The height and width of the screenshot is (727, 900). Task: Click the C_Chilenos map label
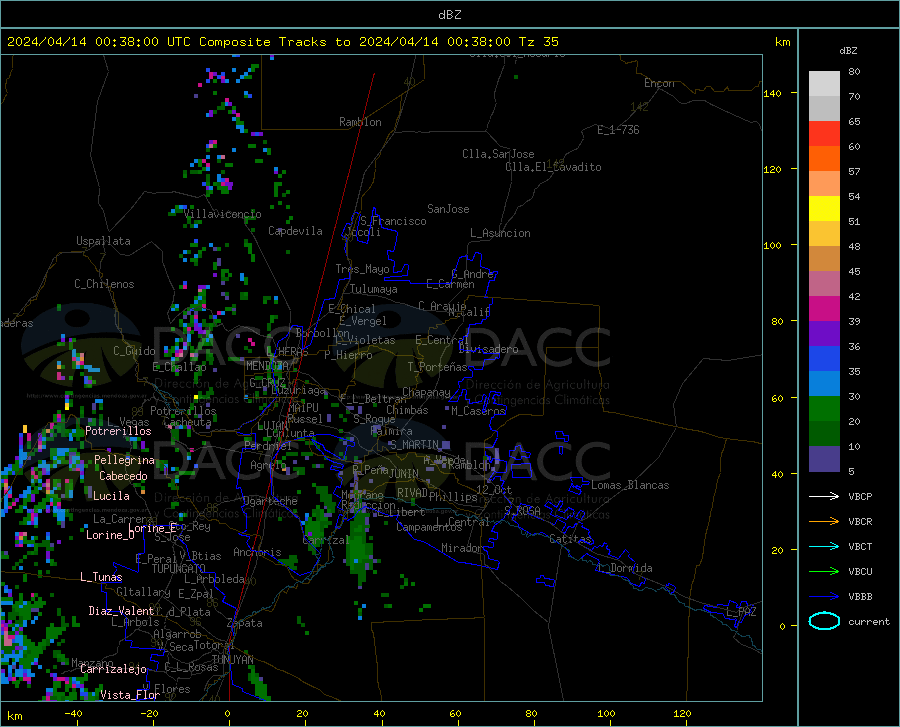[x=104, y=284]
